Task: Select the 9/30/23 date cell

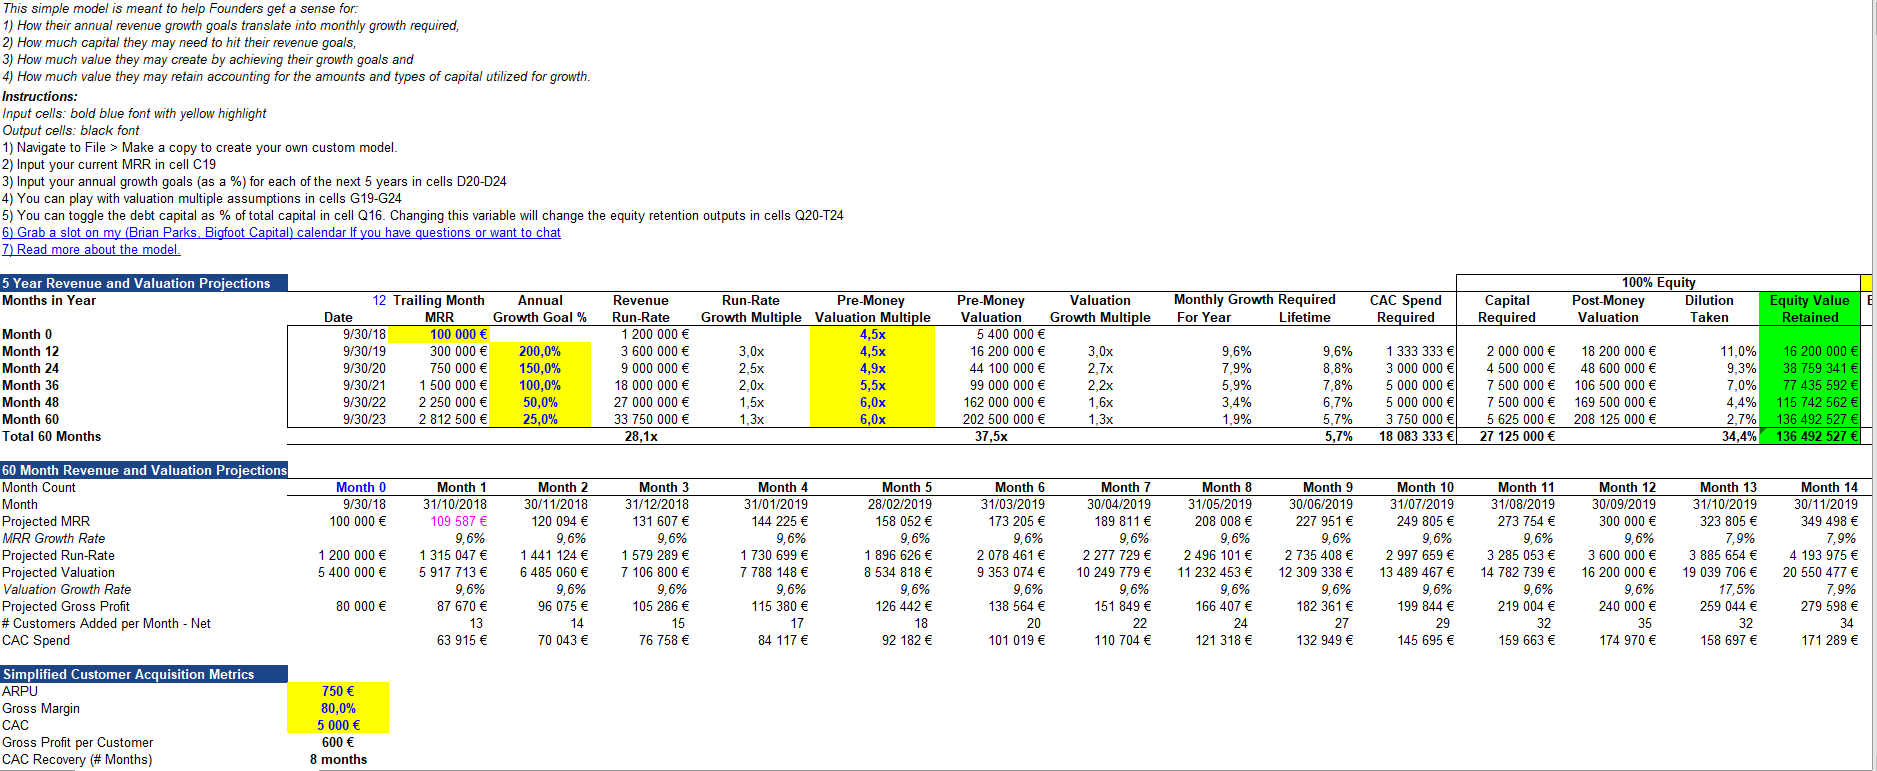Action: pos(364,419)
